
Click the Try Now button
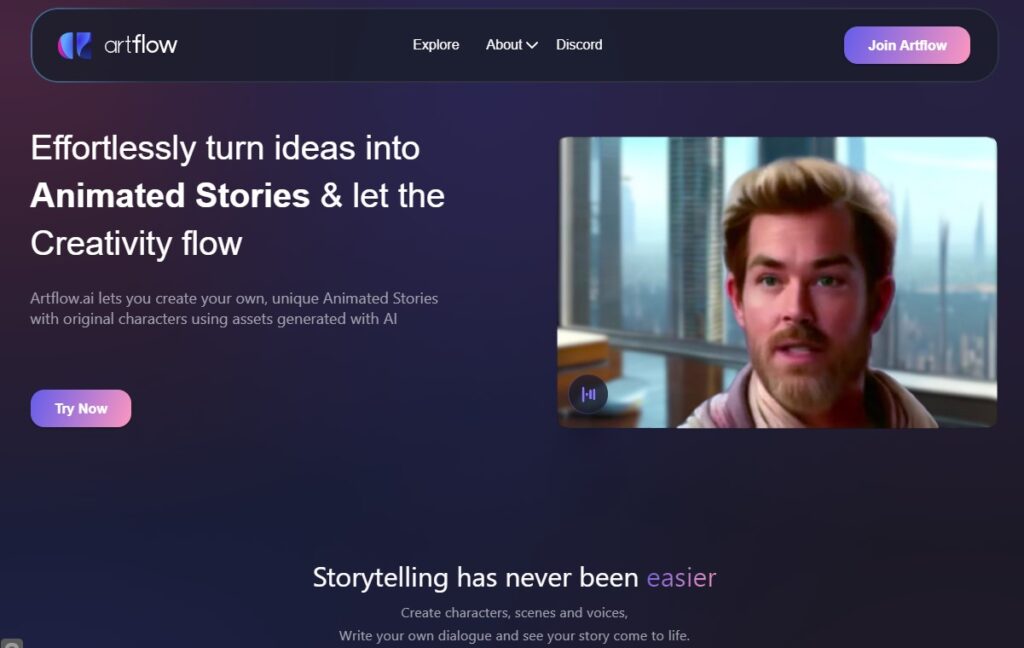(81, 408)
